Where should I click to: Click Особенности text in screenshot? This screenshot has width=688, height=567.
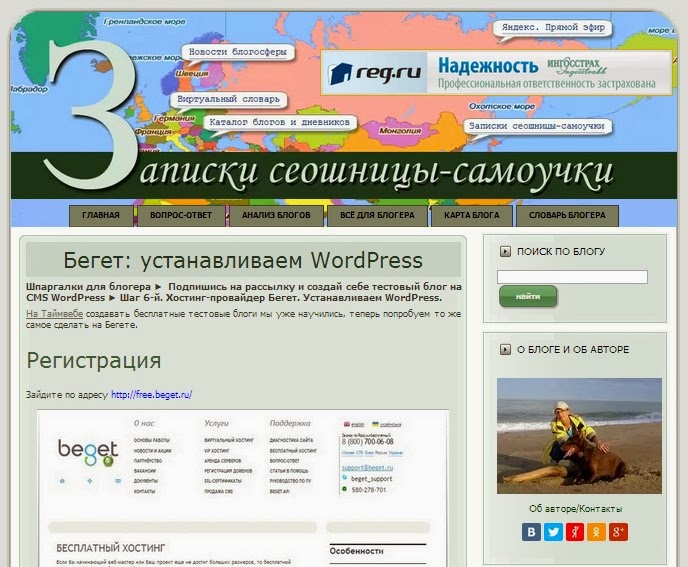pos(356,551)
